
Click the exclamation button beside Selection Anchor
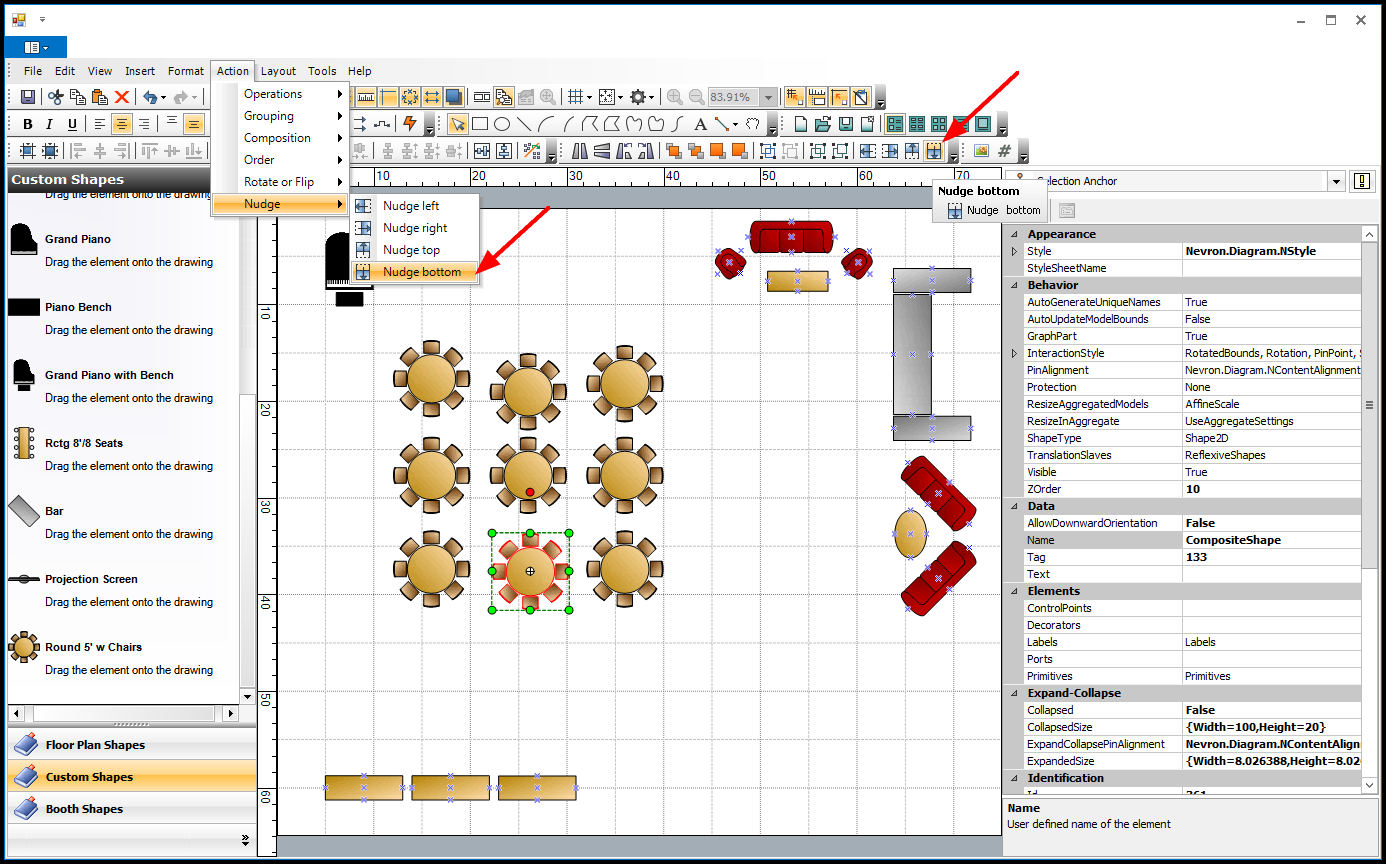1362,181
